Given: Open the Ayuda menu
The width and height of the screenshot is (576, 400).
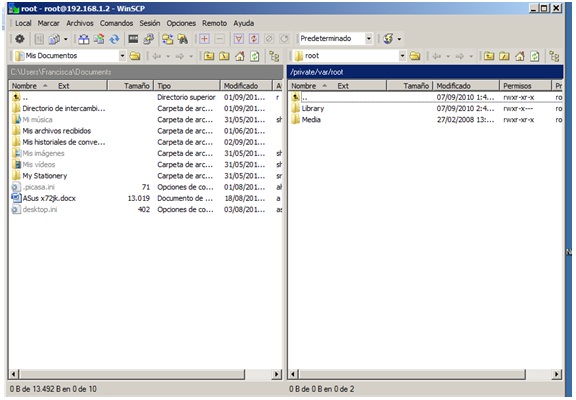Looking at the screenshot, I should pyautogui.click(x=244, y=23).
